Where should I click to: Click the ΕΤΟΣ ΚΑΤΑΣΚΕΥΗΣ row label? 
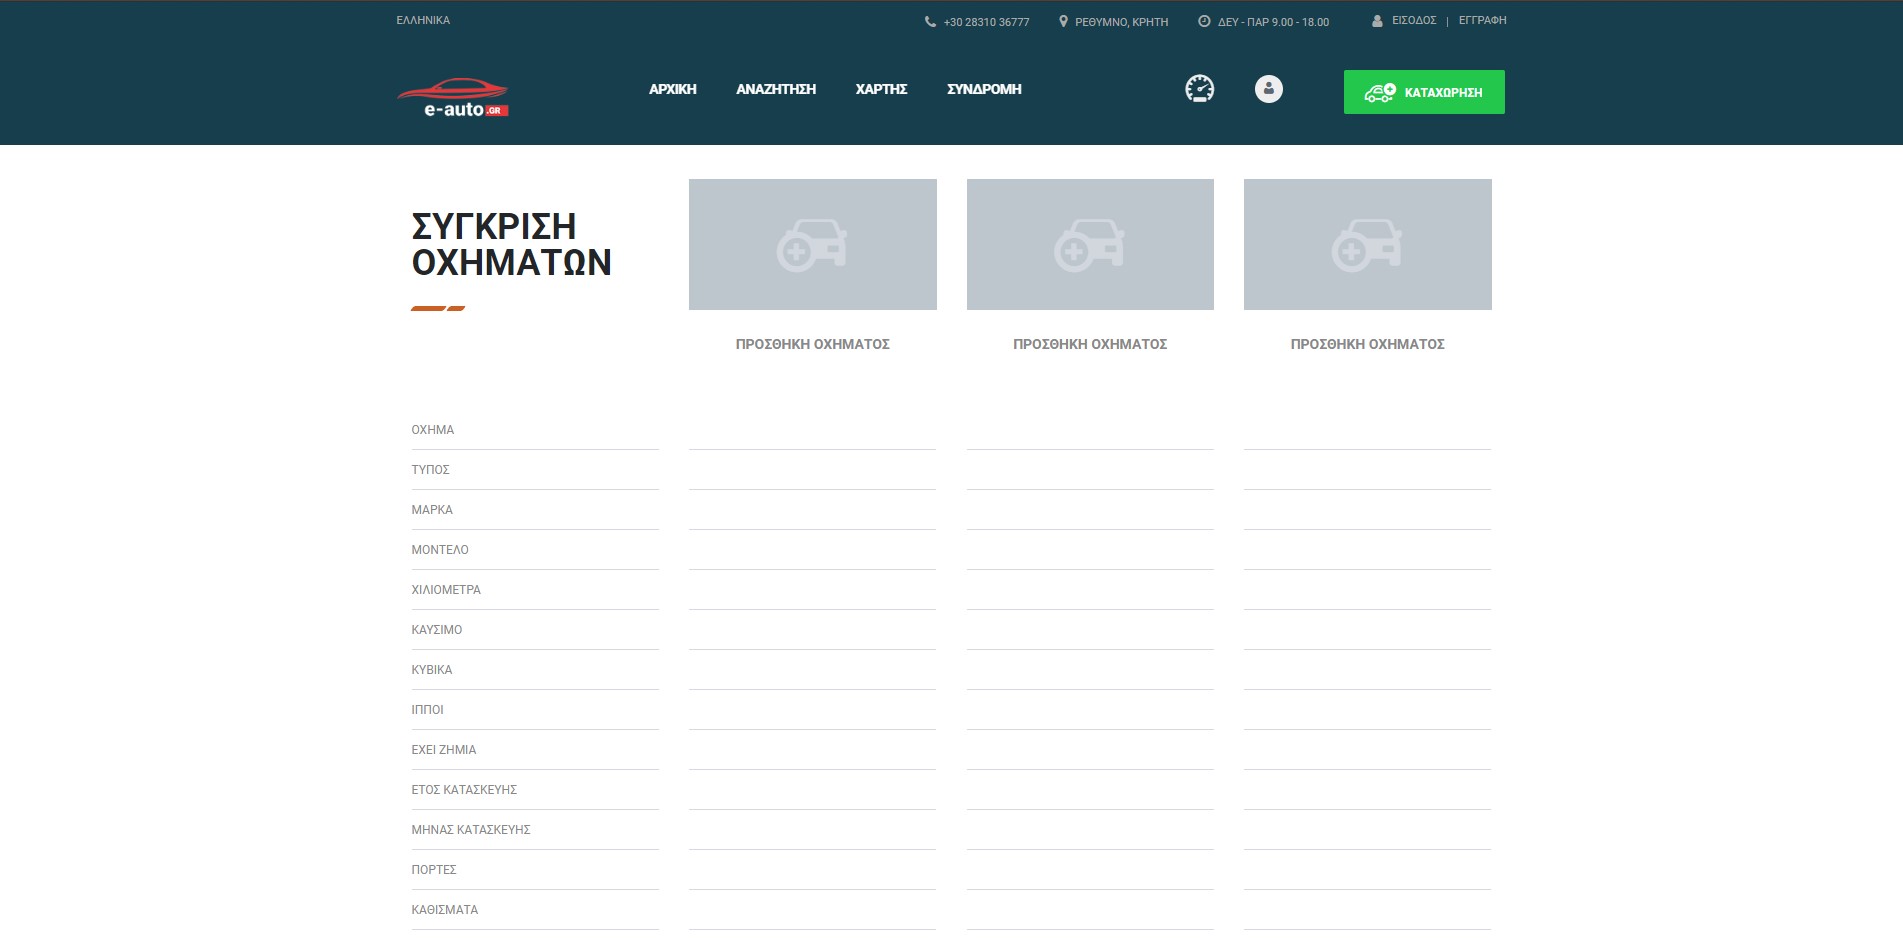(464, 790)
